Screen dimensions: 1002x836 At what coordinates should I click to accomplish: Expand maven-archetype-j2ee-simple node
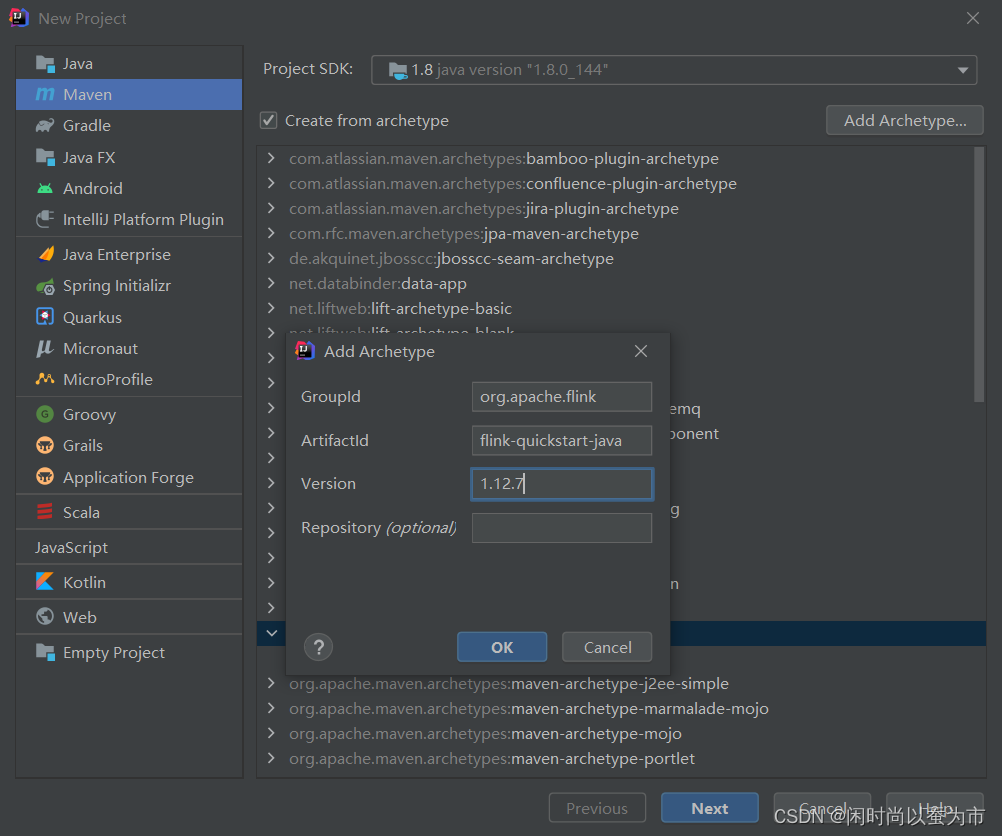tap(271, 683)
